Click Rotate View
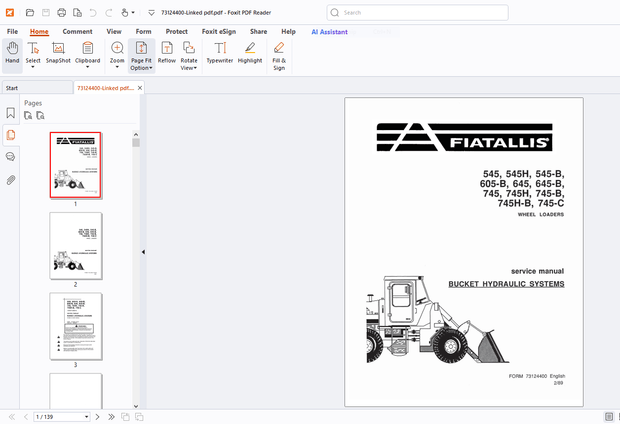Screen dimensions: 620x424 point(189,56)
